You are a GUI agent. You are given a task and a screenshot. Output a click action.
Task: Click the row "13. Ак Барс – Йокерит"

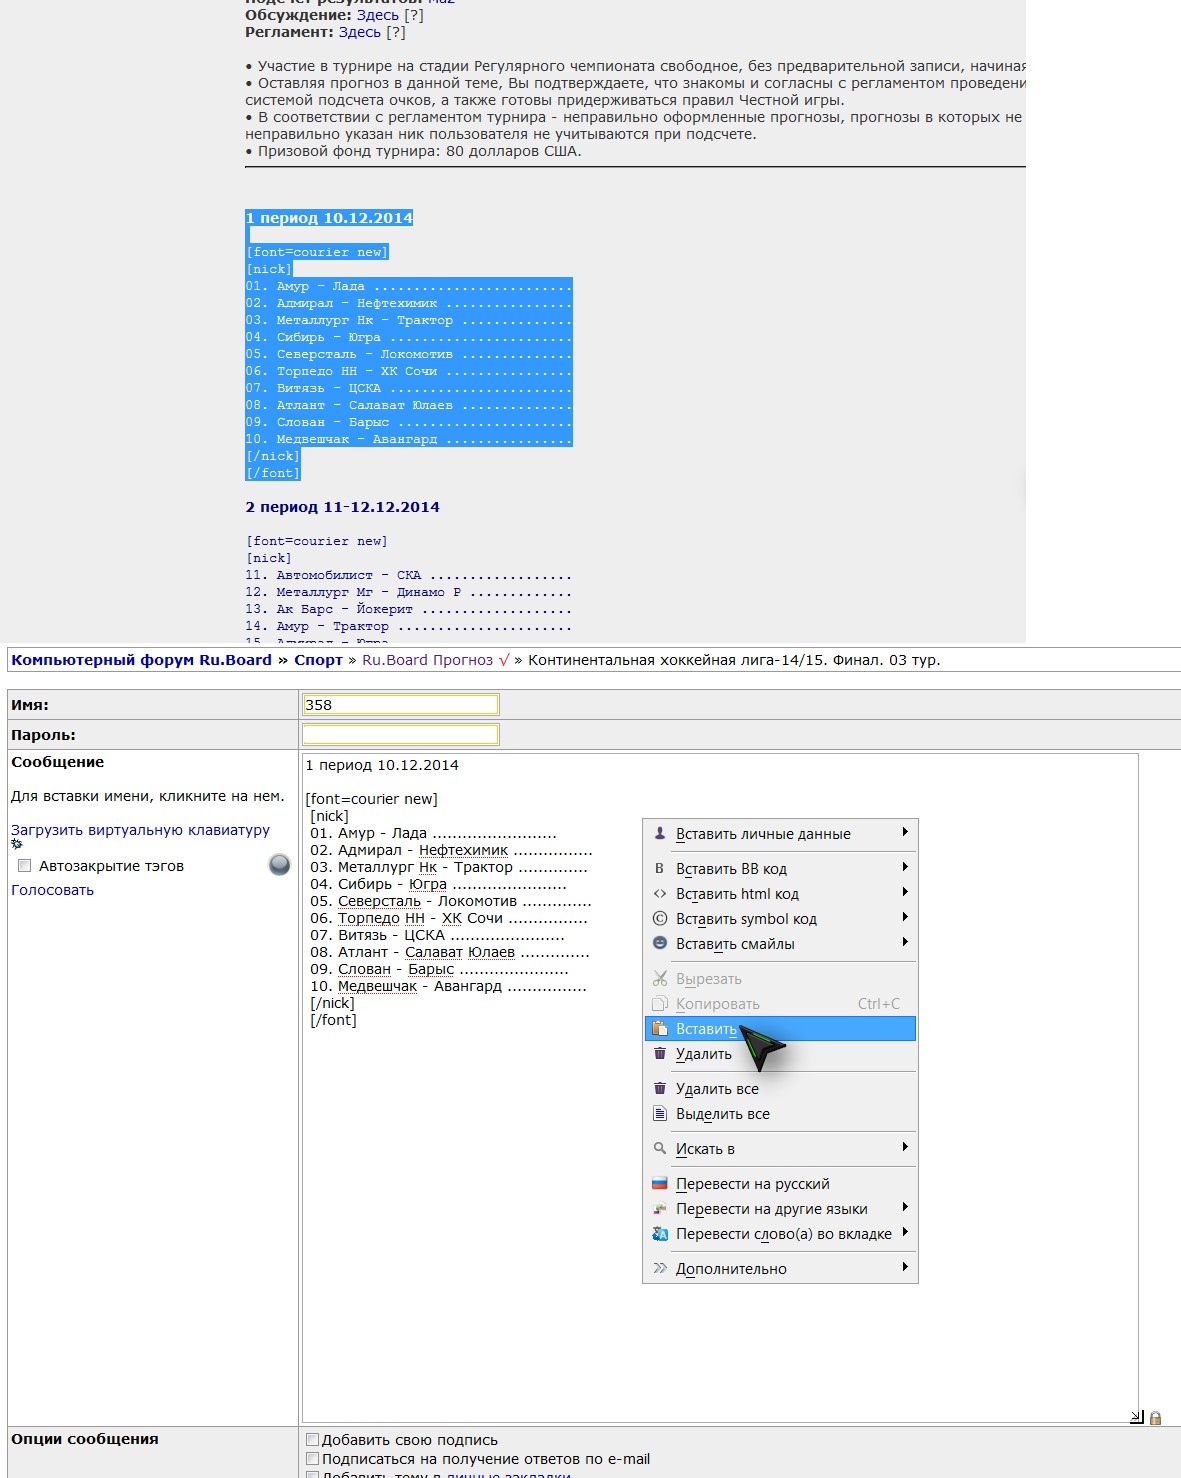pos(409,609)
